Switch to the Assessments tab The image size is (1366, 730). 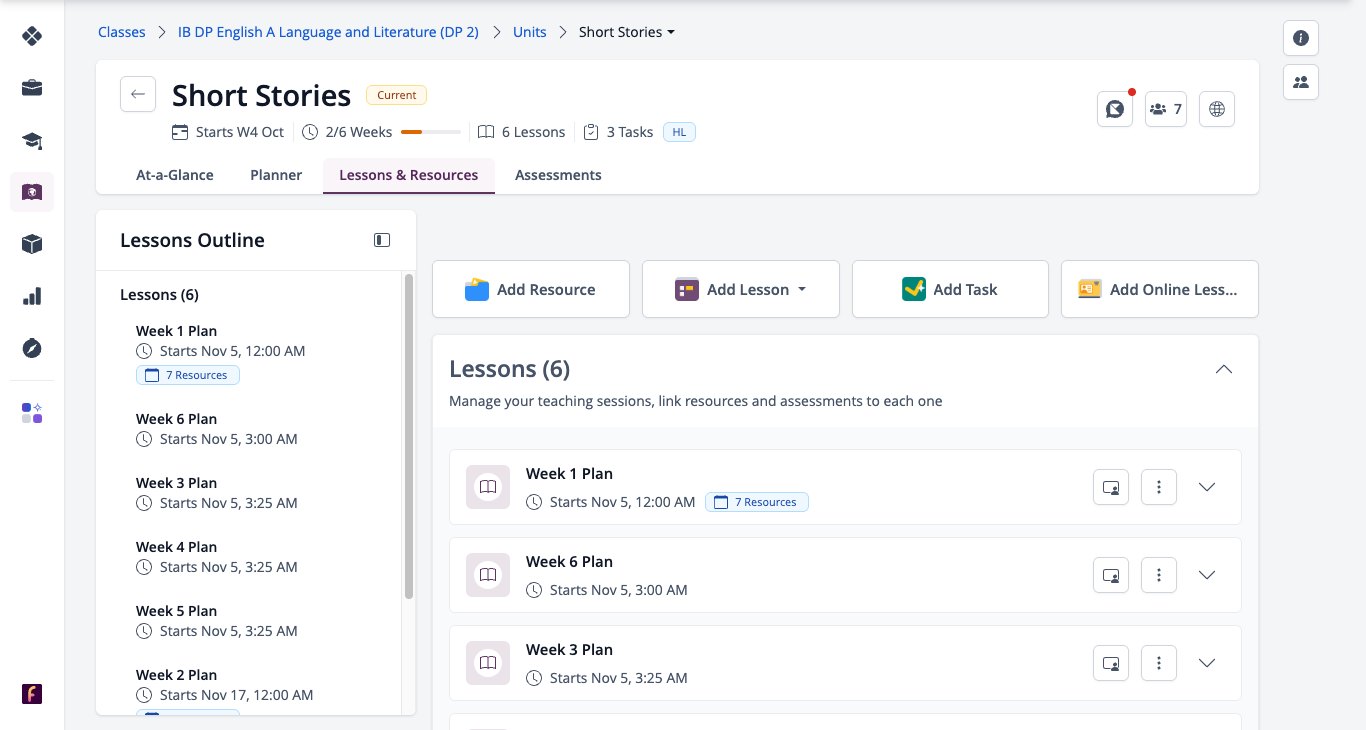point(558,175)
